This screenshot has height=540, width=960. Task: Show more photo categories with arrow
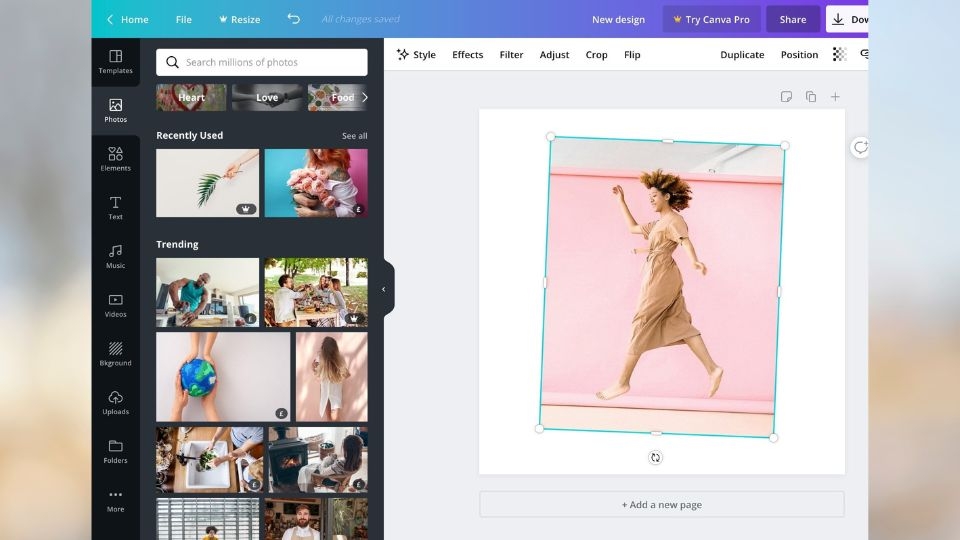click(365, 97)
